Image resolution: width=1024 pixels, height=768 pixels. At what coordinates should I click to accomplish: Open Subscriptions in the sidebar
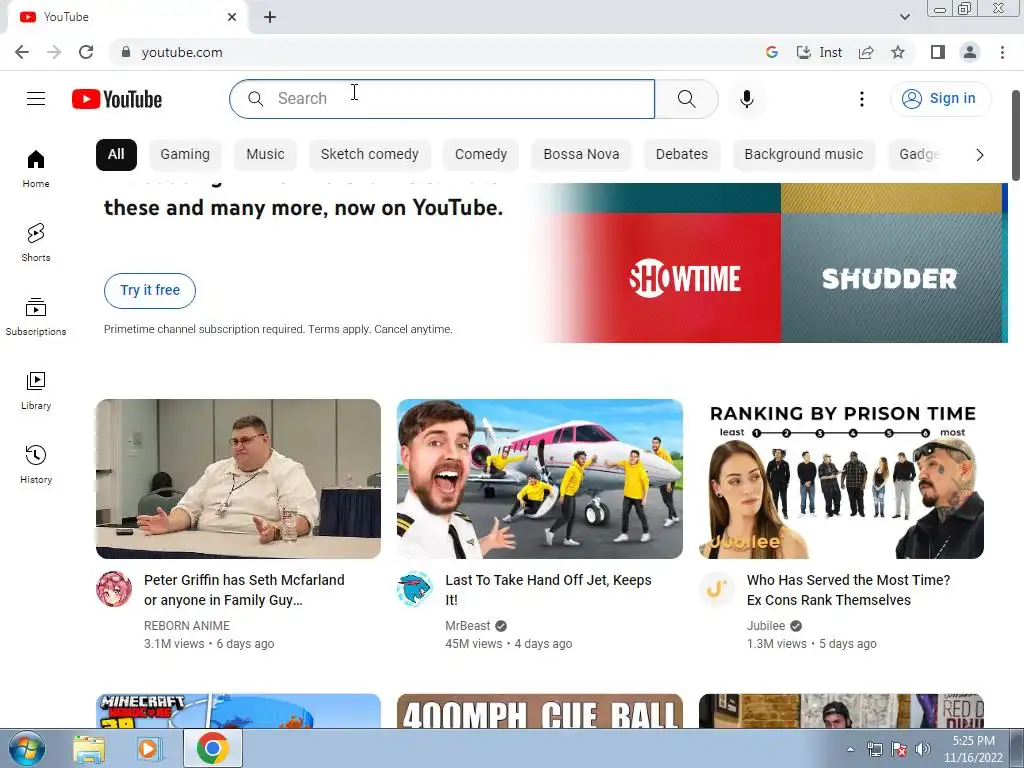click(36, 317)
